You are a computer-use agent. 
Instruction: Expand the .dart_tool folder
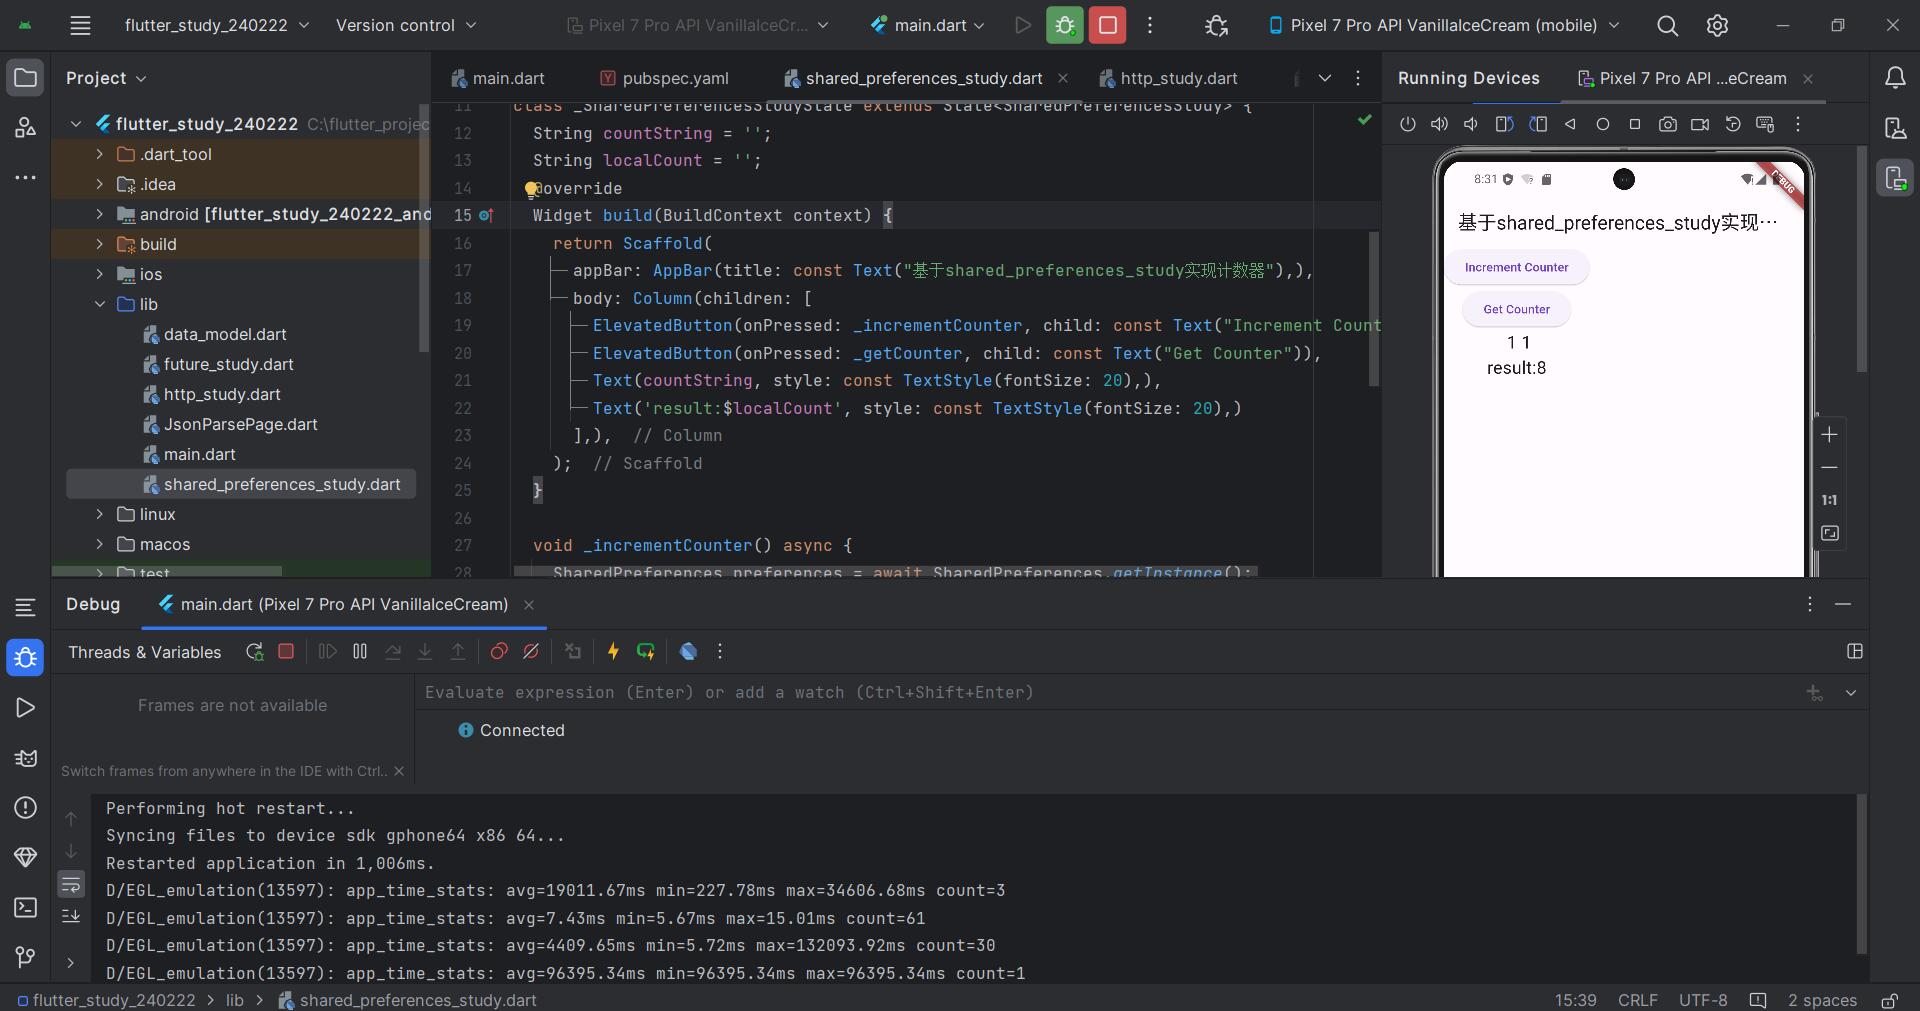pos(99,154)
